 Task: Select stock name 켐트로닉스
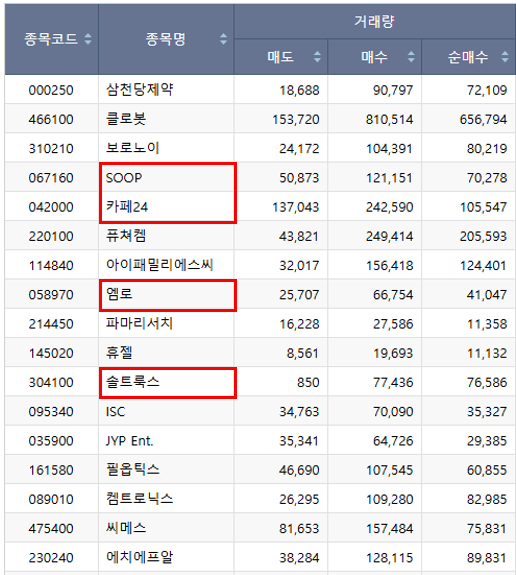pyautogui.click(x=139, y=499)
